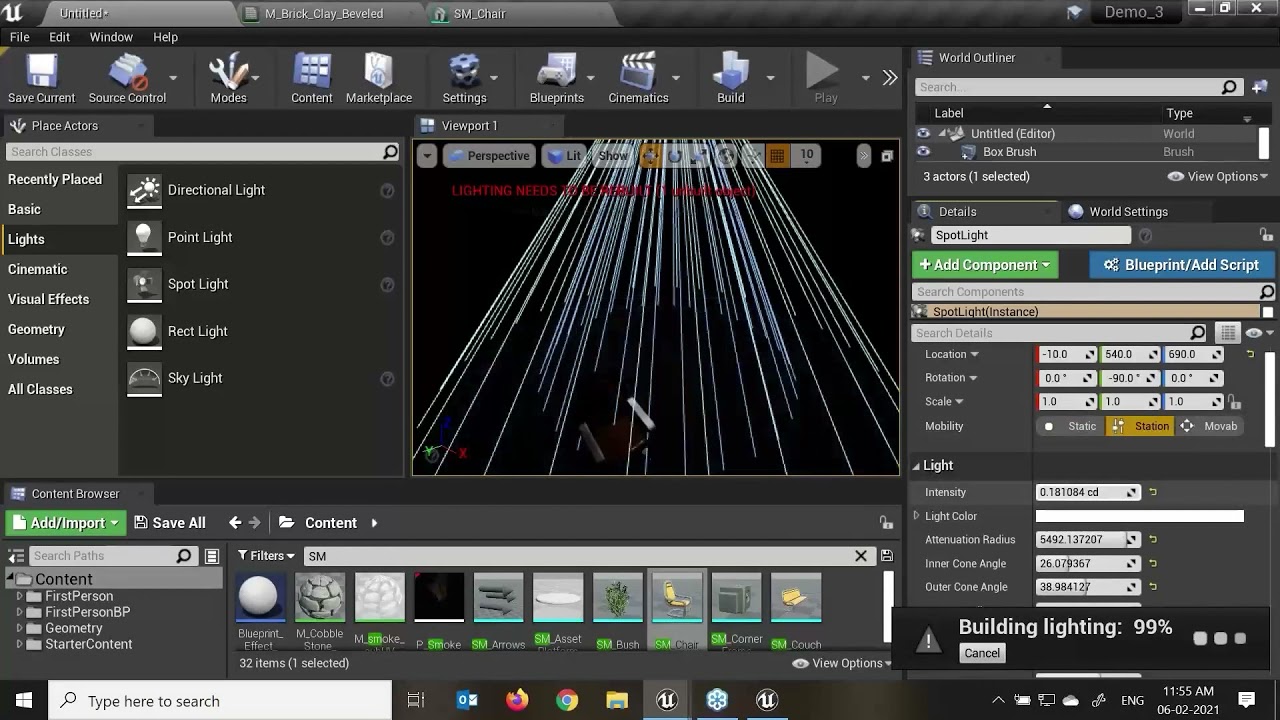Screen dimensions: 1280x720
Task: Open the viewport options arrow dropdown
Action: point(427,156)
